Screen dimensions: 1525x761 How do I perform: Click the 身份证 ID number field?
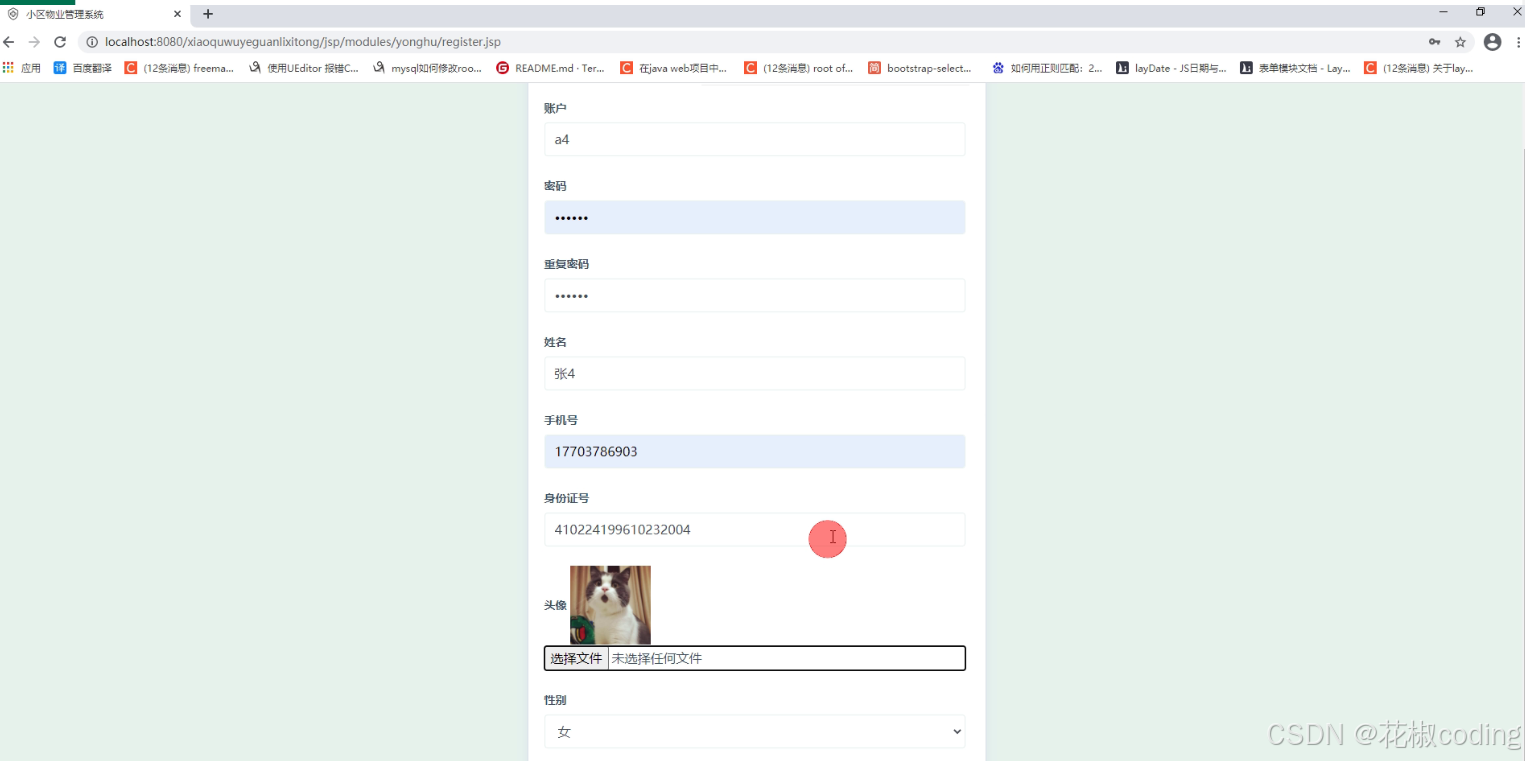point(700,529)
